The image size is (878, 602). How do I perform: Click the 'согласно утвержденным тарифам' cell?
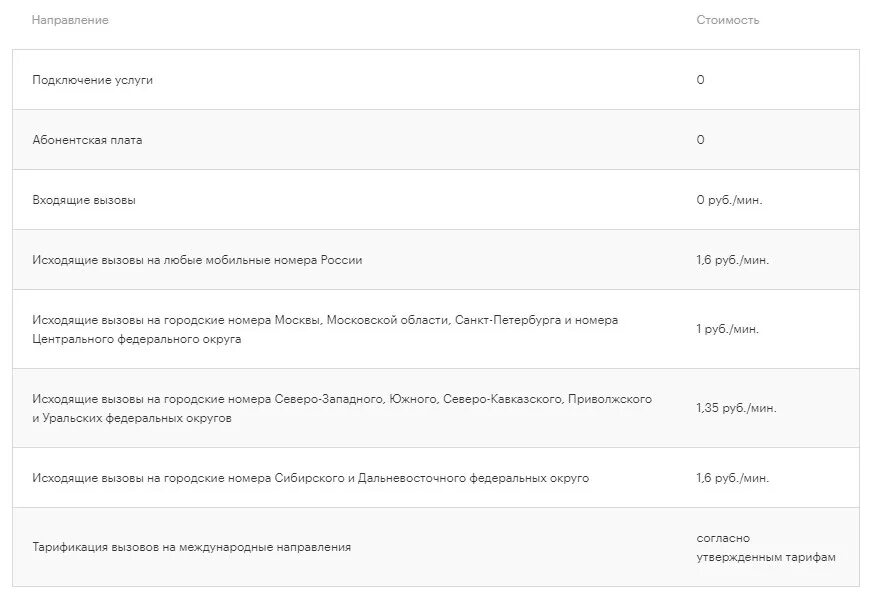[x=765, y=547]
